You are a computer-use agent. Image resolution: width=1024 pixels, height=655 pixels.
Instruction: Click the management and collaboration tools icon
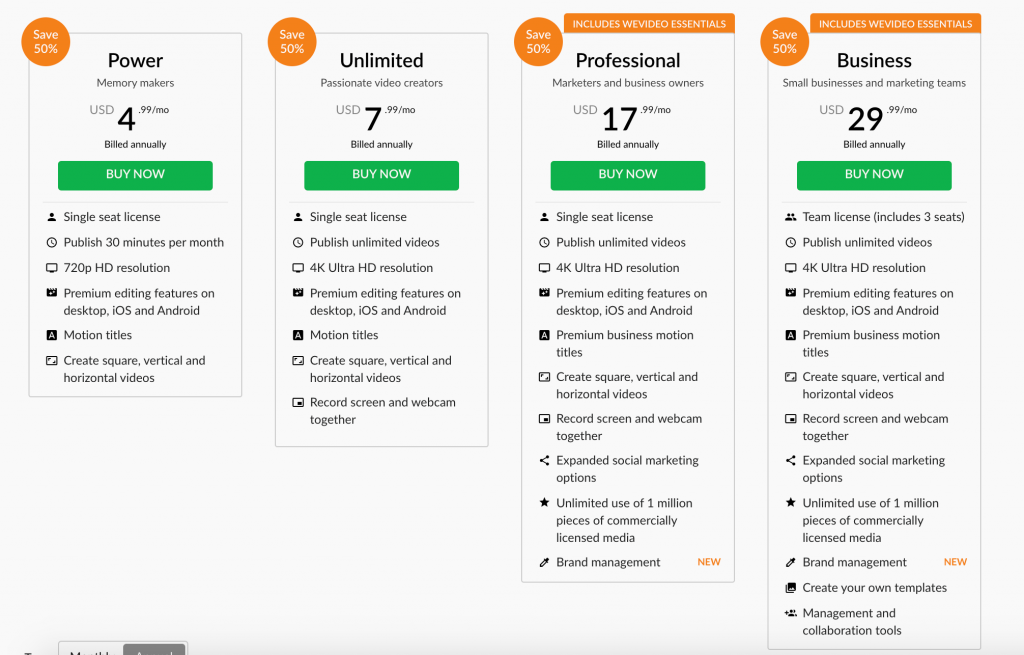pyautogui.click(x=790, y=613)
